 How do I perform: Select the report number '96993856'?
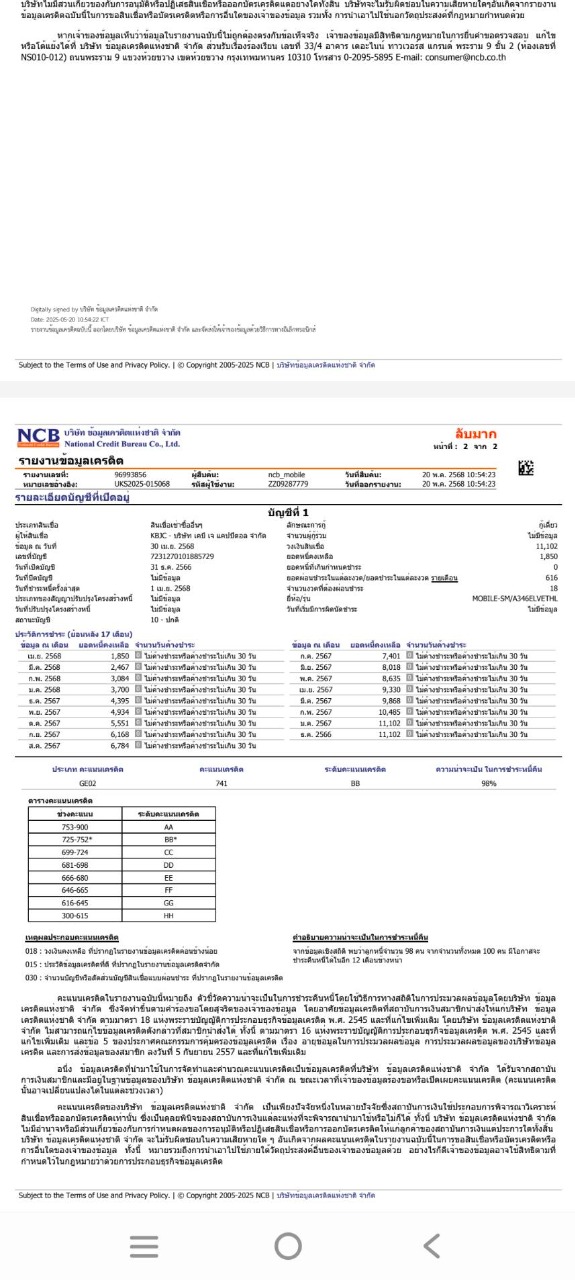131,474
